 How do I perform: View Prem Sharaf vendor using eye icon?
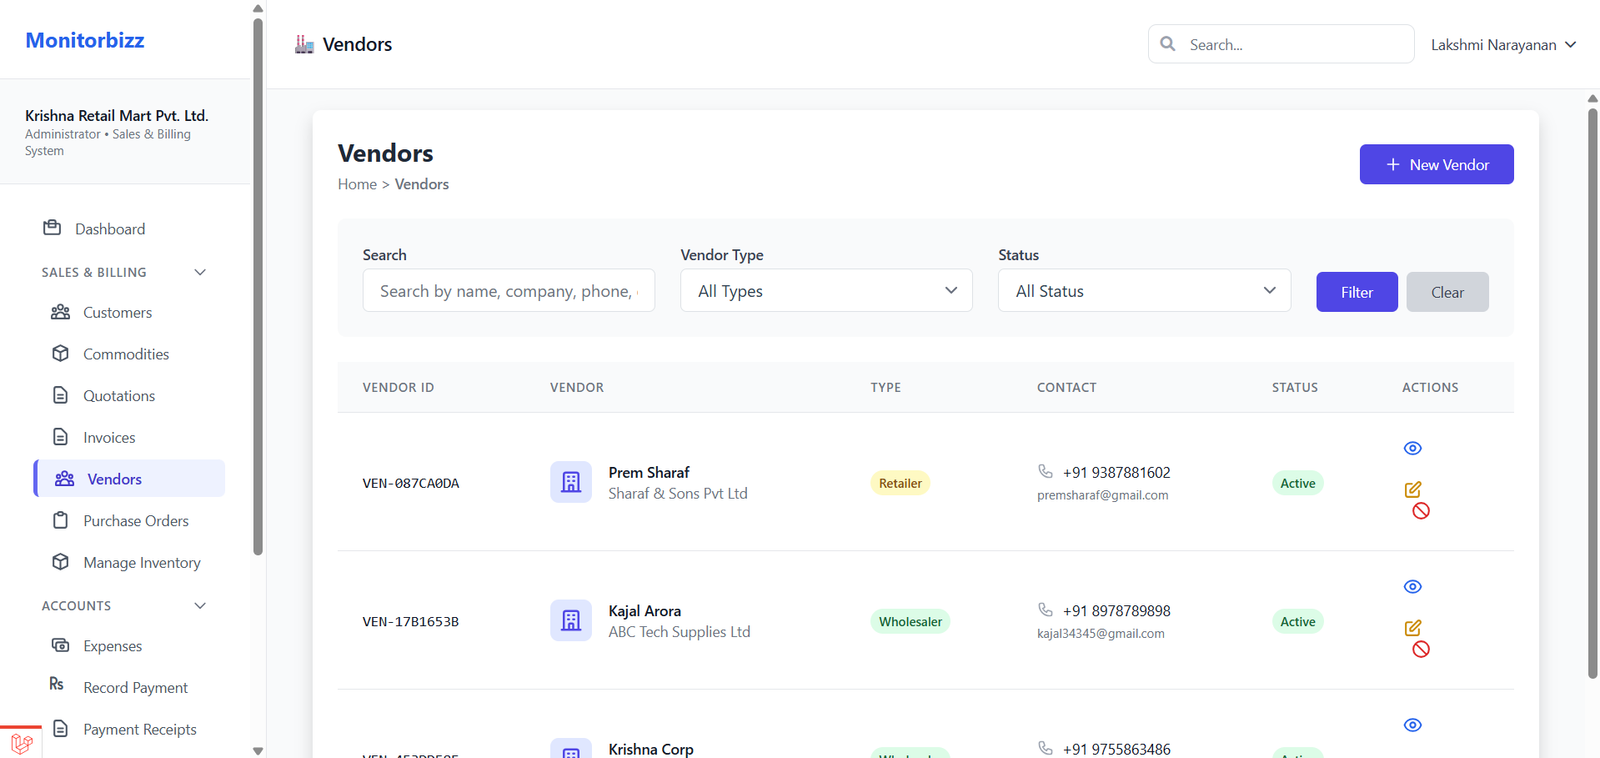(1412, 448)
